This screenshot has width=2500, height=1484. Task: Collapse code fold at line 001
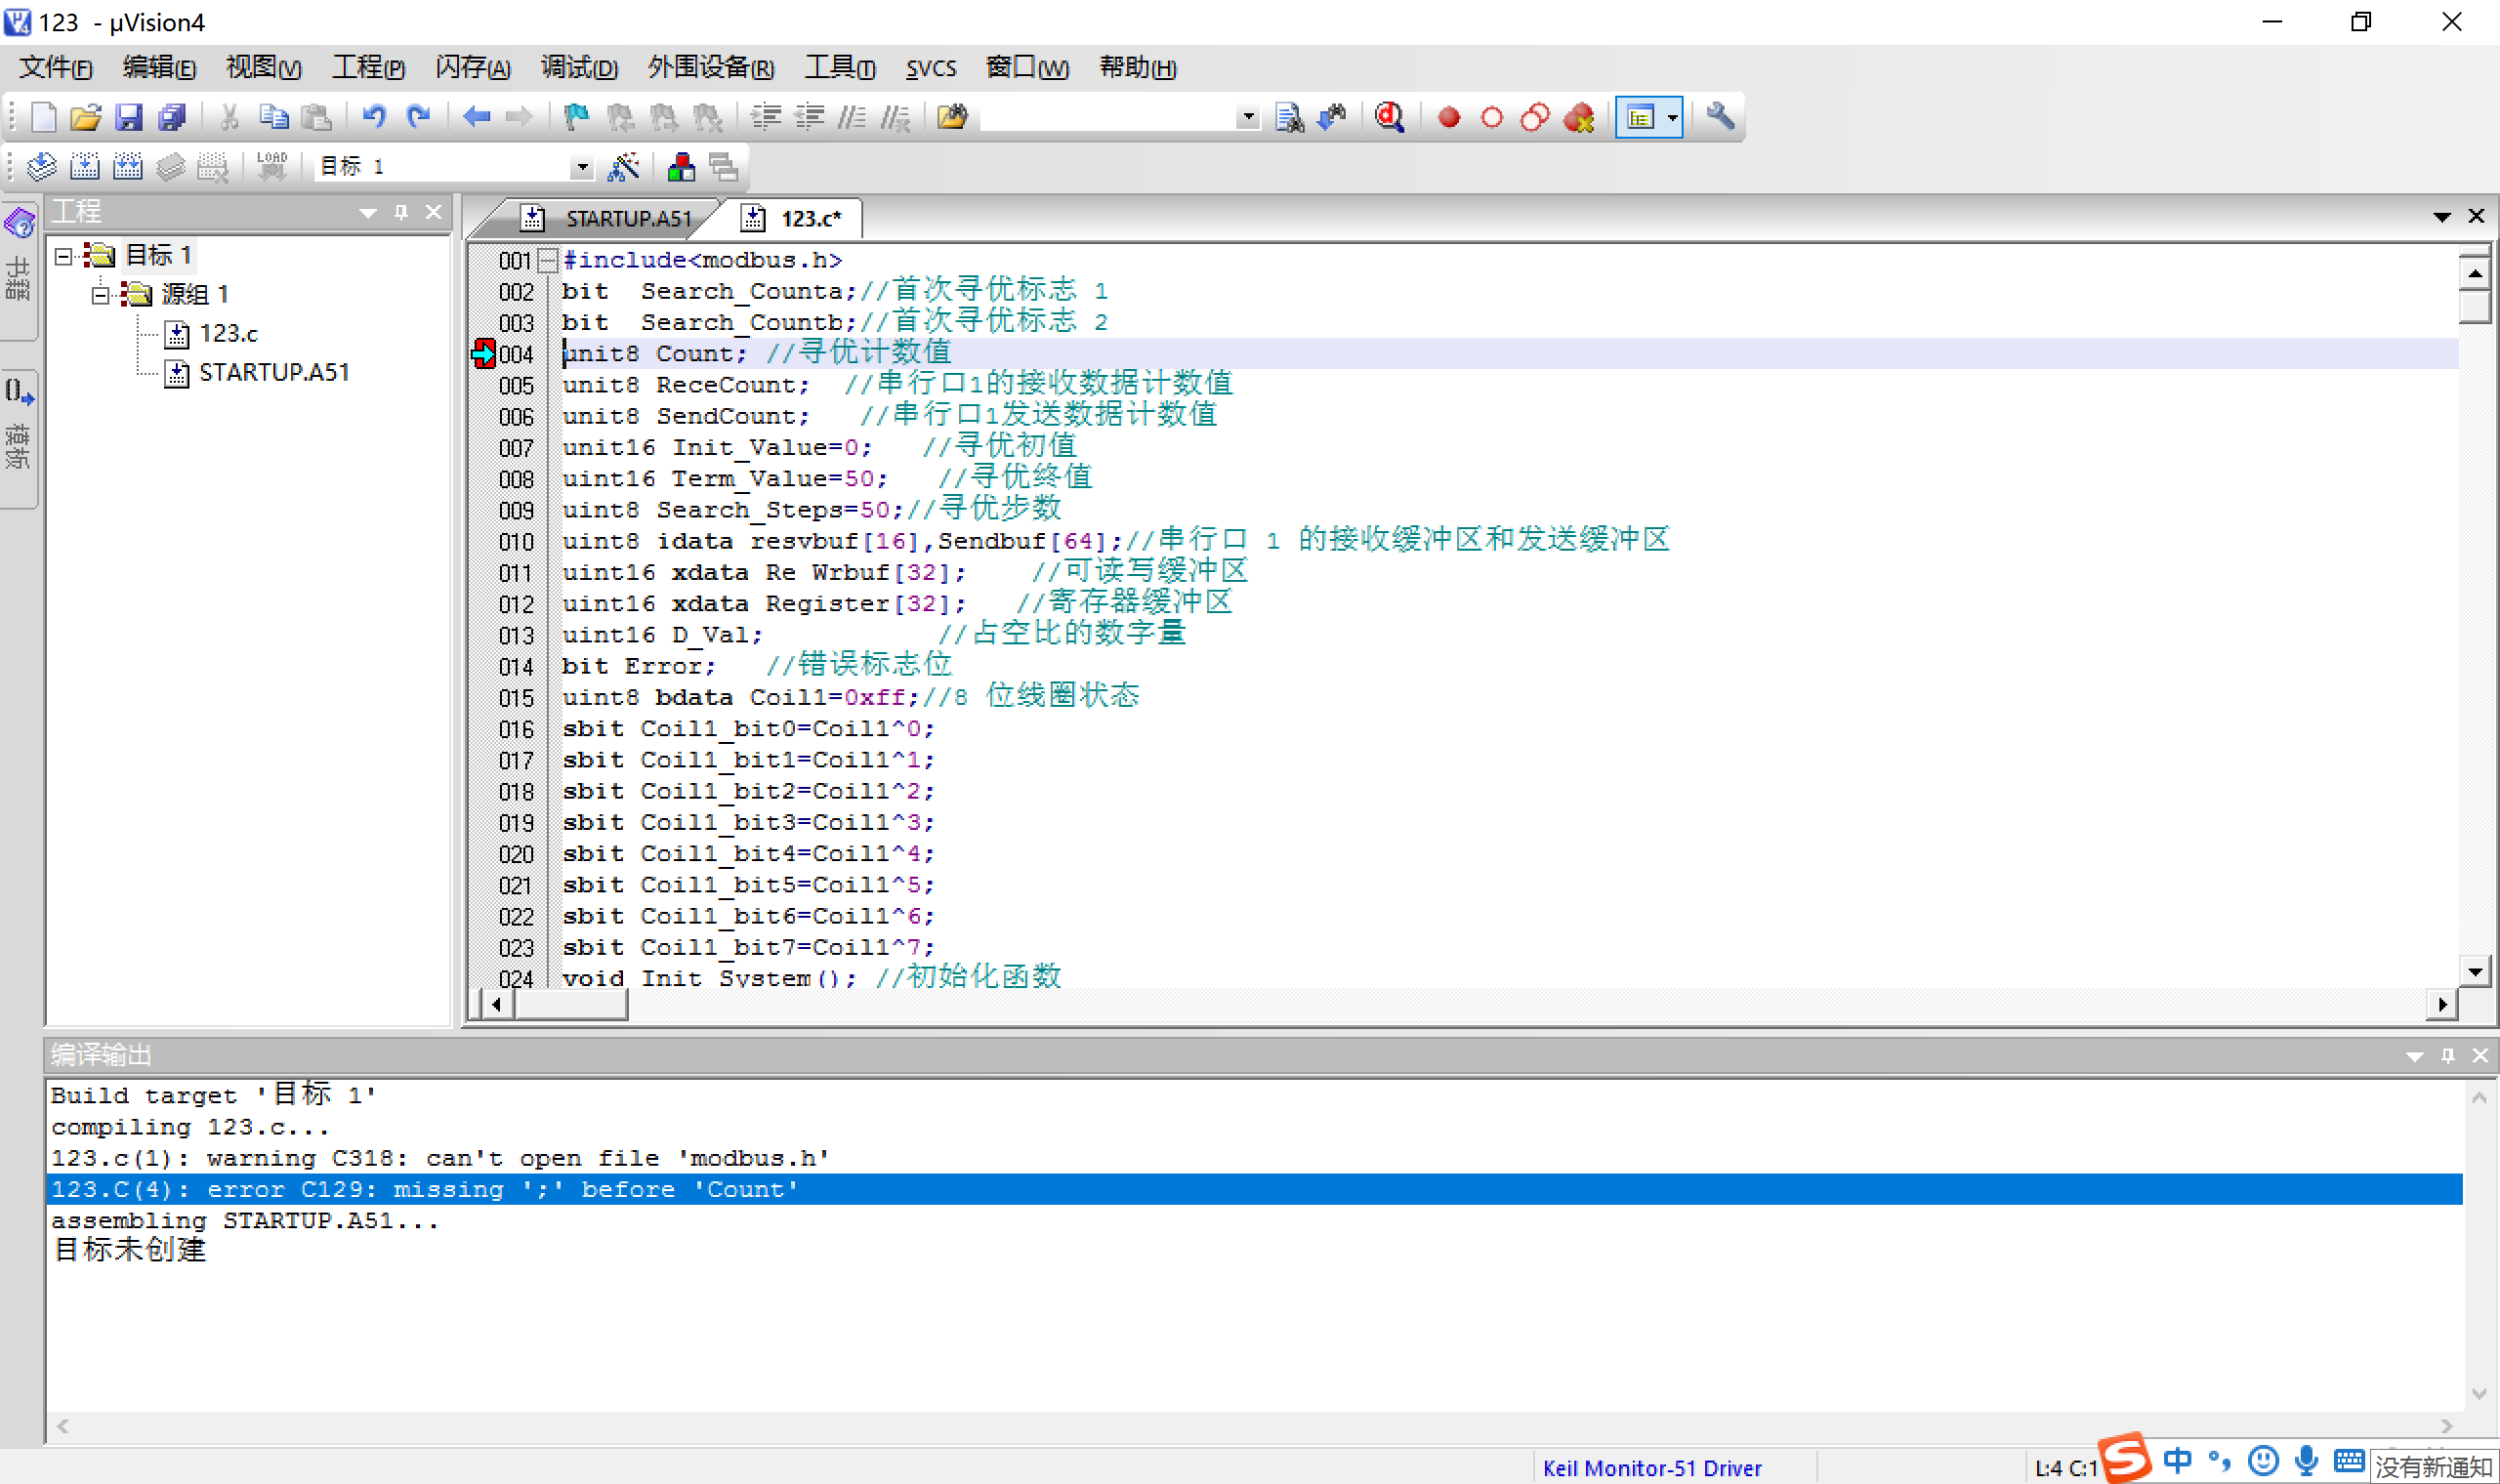coord(547,260)
